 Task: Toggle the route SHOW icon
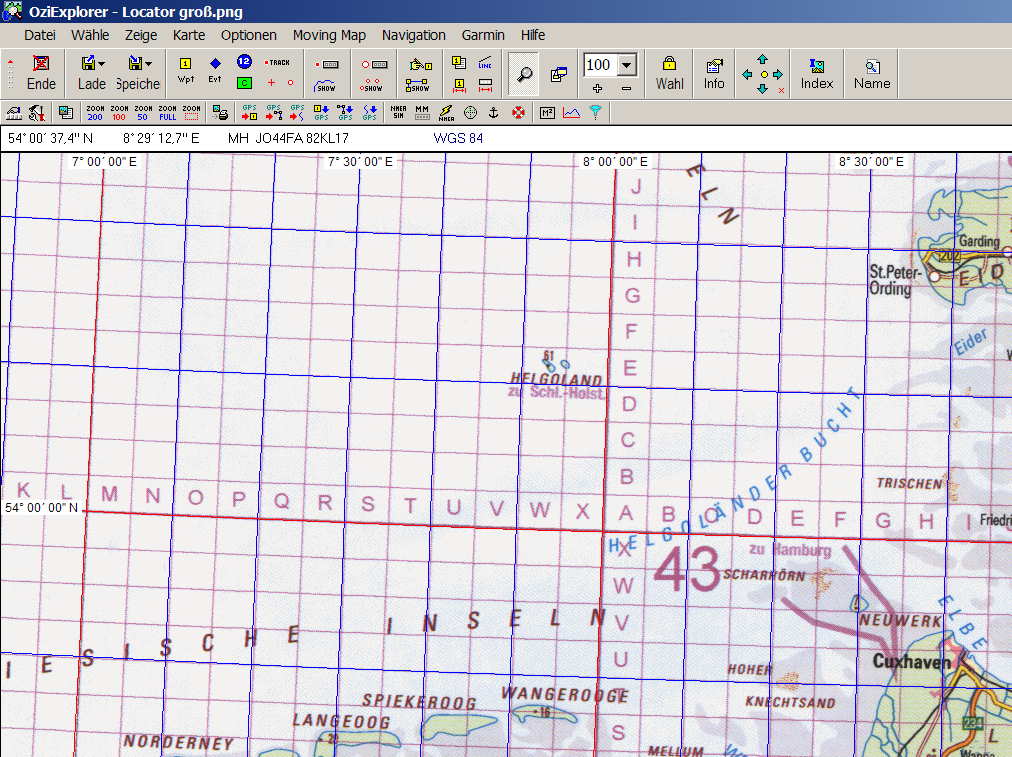(x=418, y=85)
